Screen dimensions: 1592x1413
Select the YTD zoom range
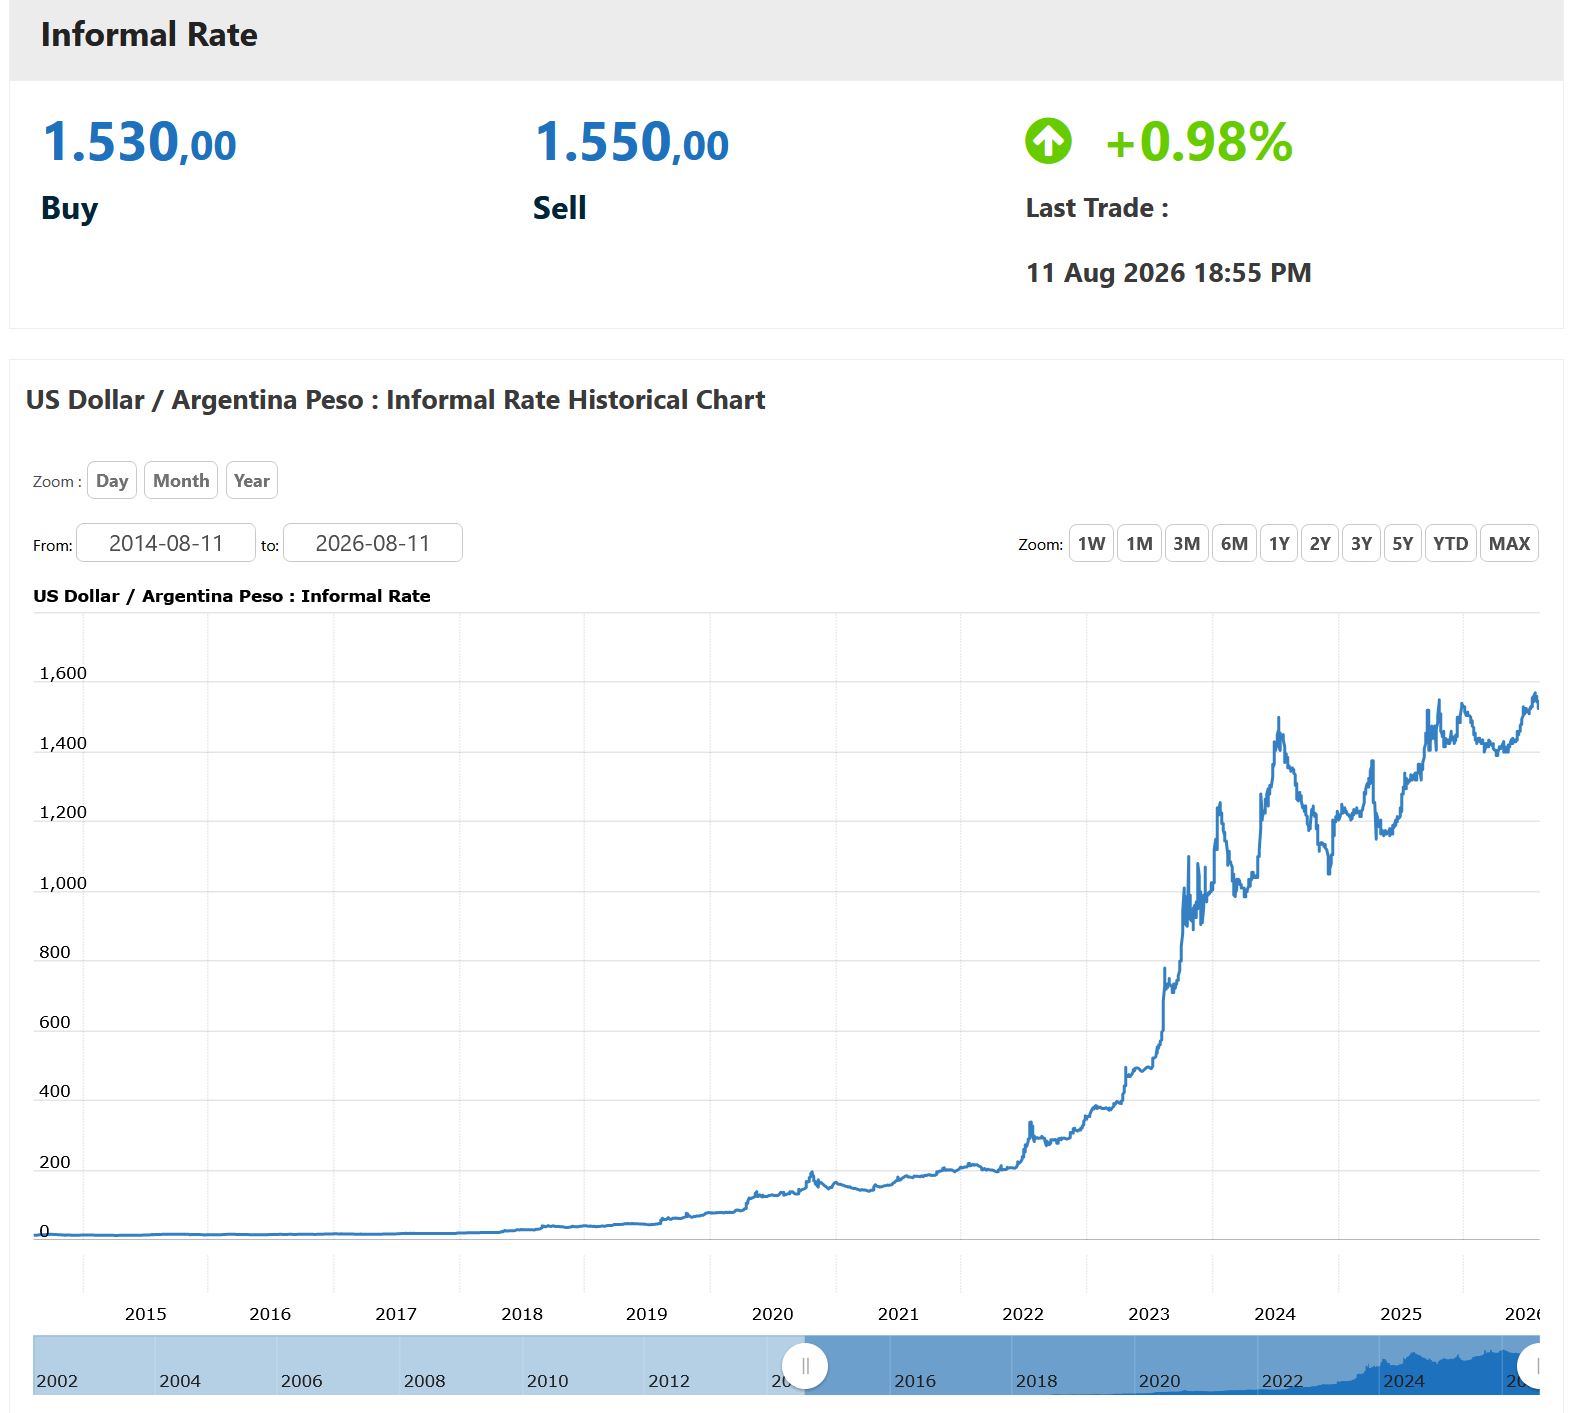[x=1450, y=544]
